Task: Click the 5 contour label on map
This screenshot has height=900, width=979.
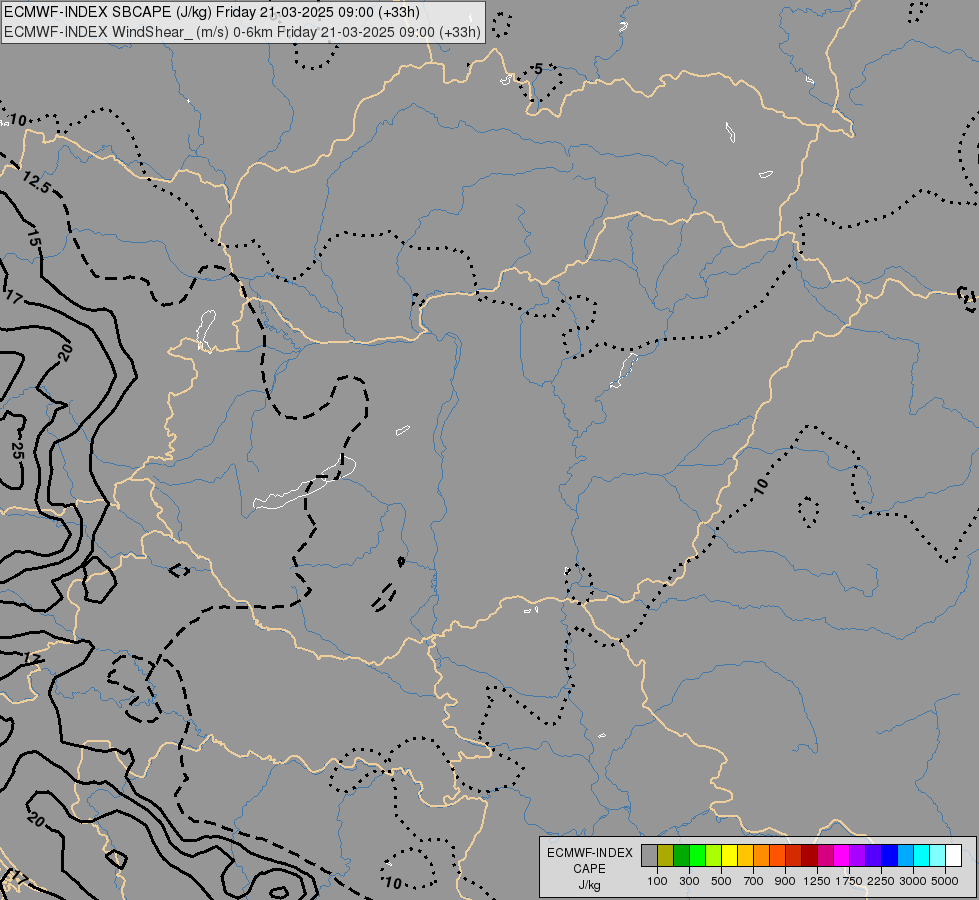Action: pyautogui.click(x=538, y=69)
